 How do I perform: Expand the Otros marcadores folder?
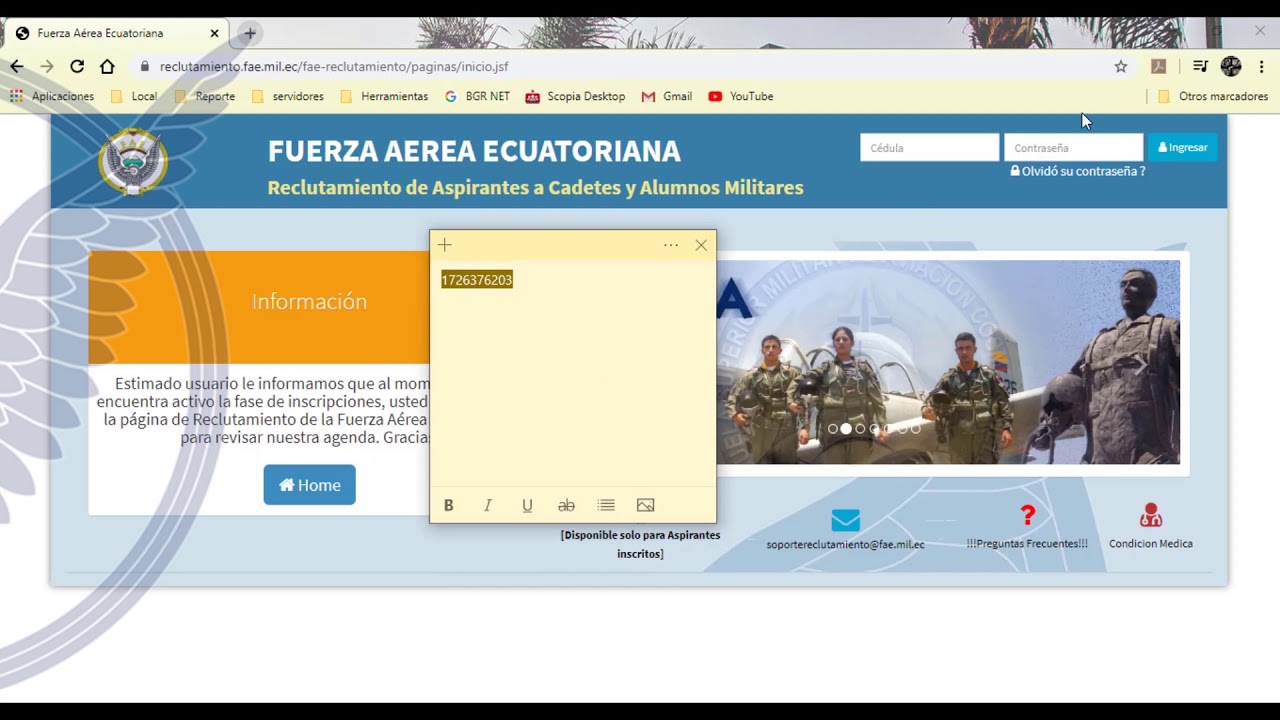(1213, 96)
